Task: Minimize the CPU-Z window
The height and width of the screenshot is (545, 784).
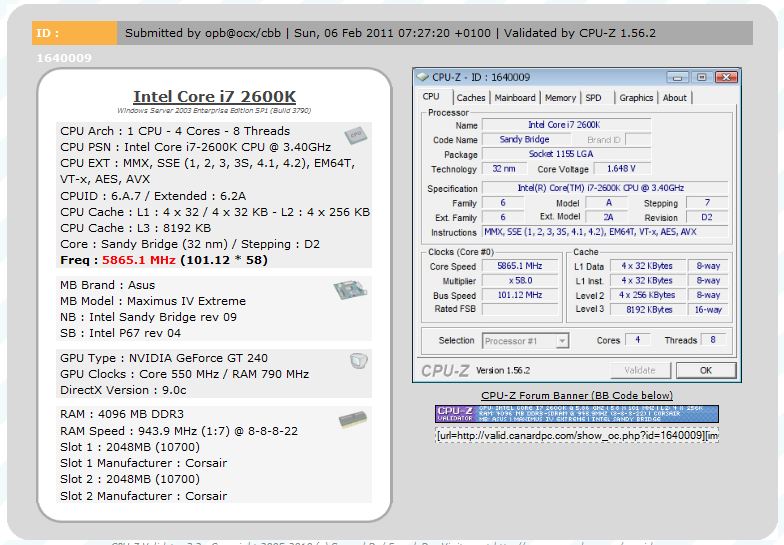Action: click(678, 78)
